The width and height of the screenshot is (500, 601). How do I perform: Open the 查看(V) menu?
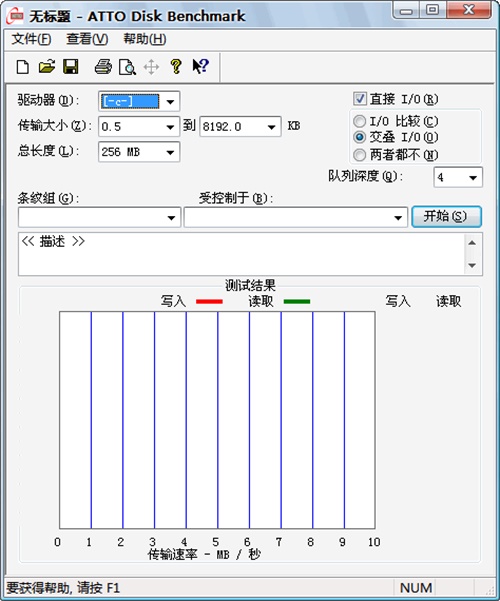[87, 39]
